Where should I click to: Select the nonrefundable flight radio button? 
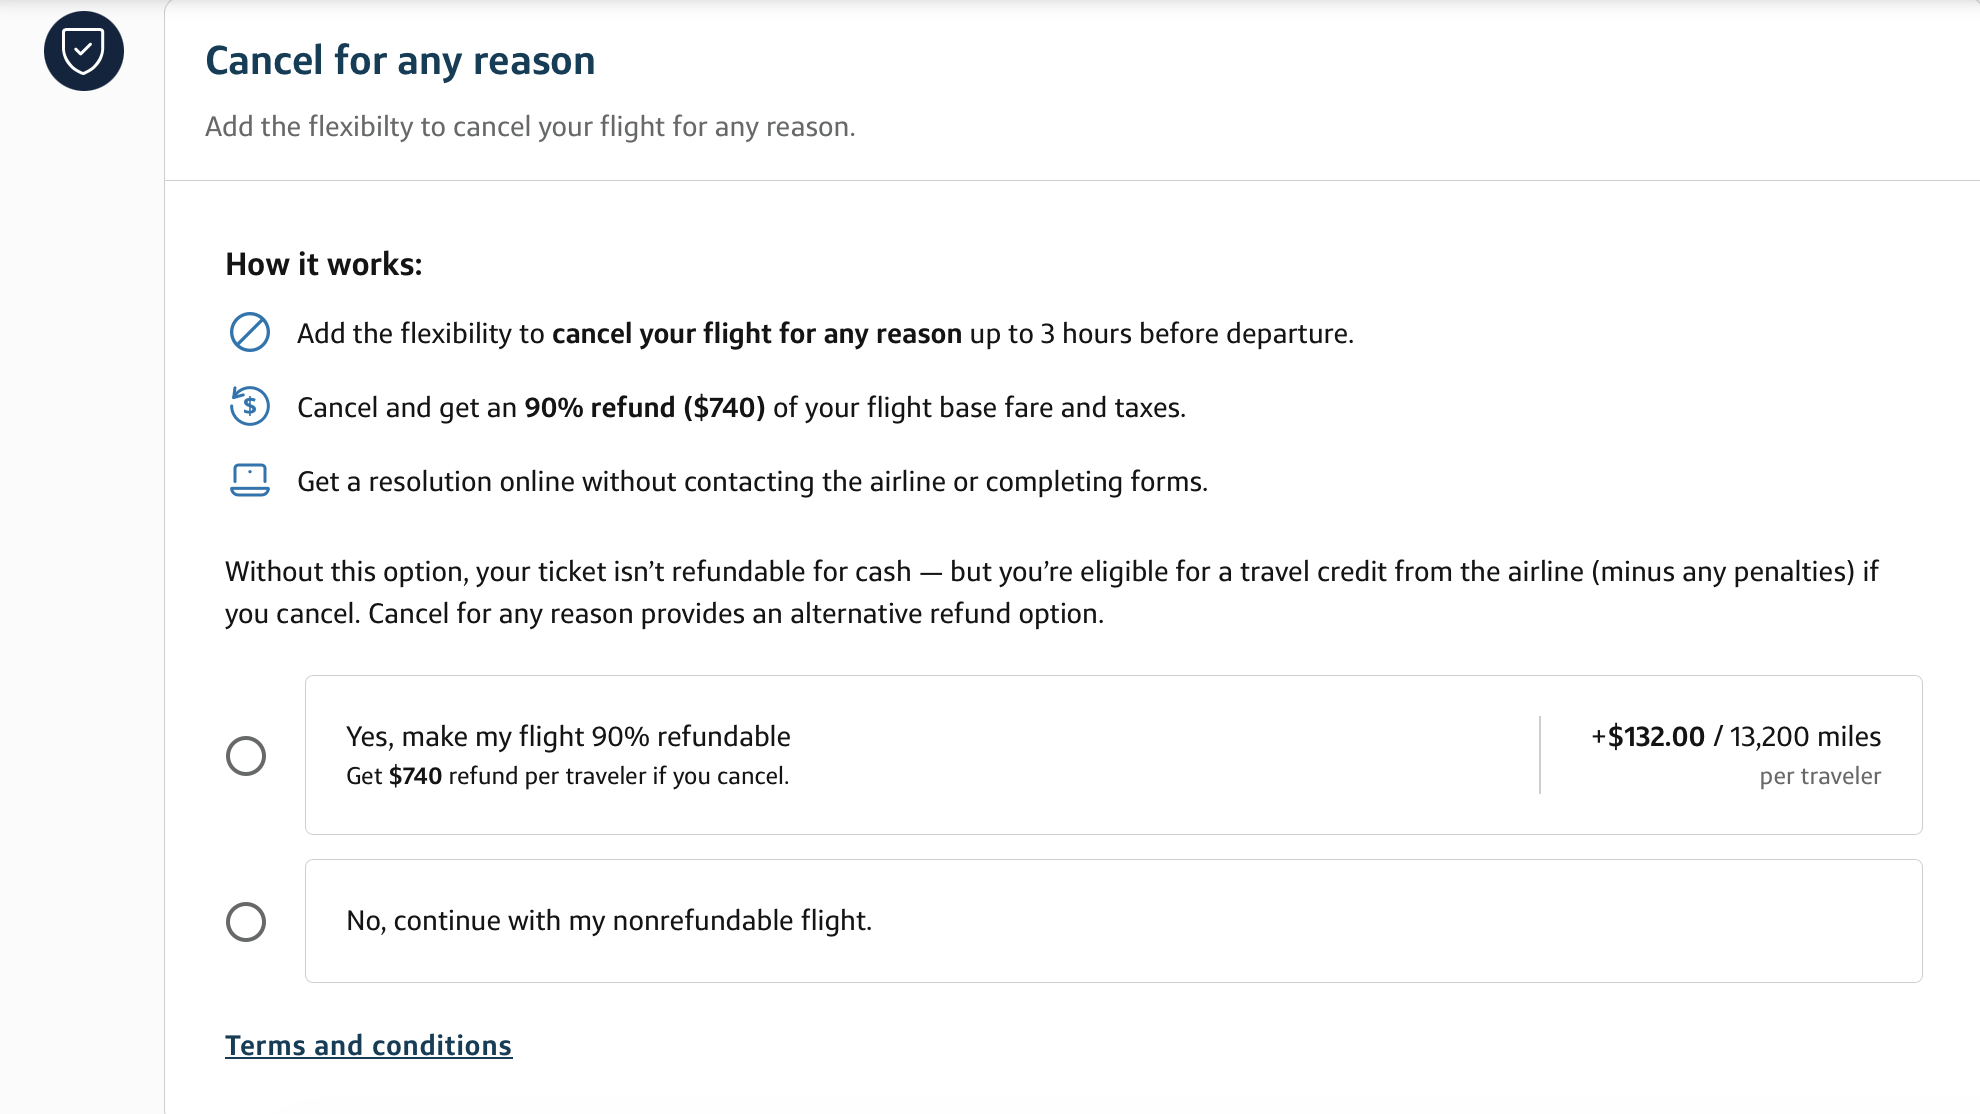coord(246,921)
